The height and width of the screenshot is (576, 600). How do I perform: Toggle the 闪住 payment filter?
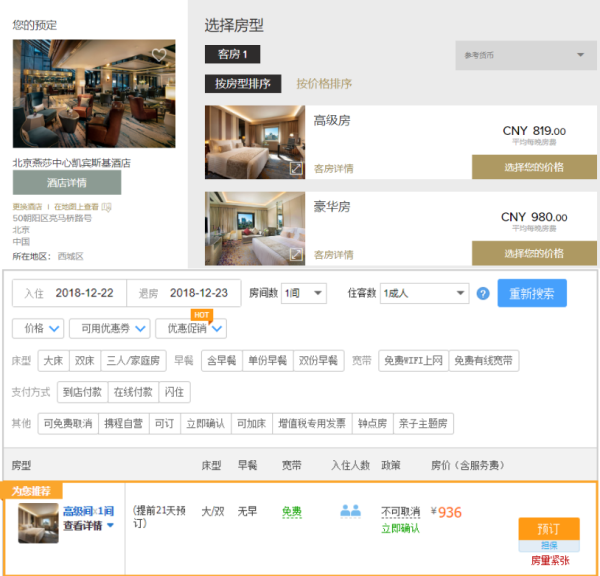(174, 392)
